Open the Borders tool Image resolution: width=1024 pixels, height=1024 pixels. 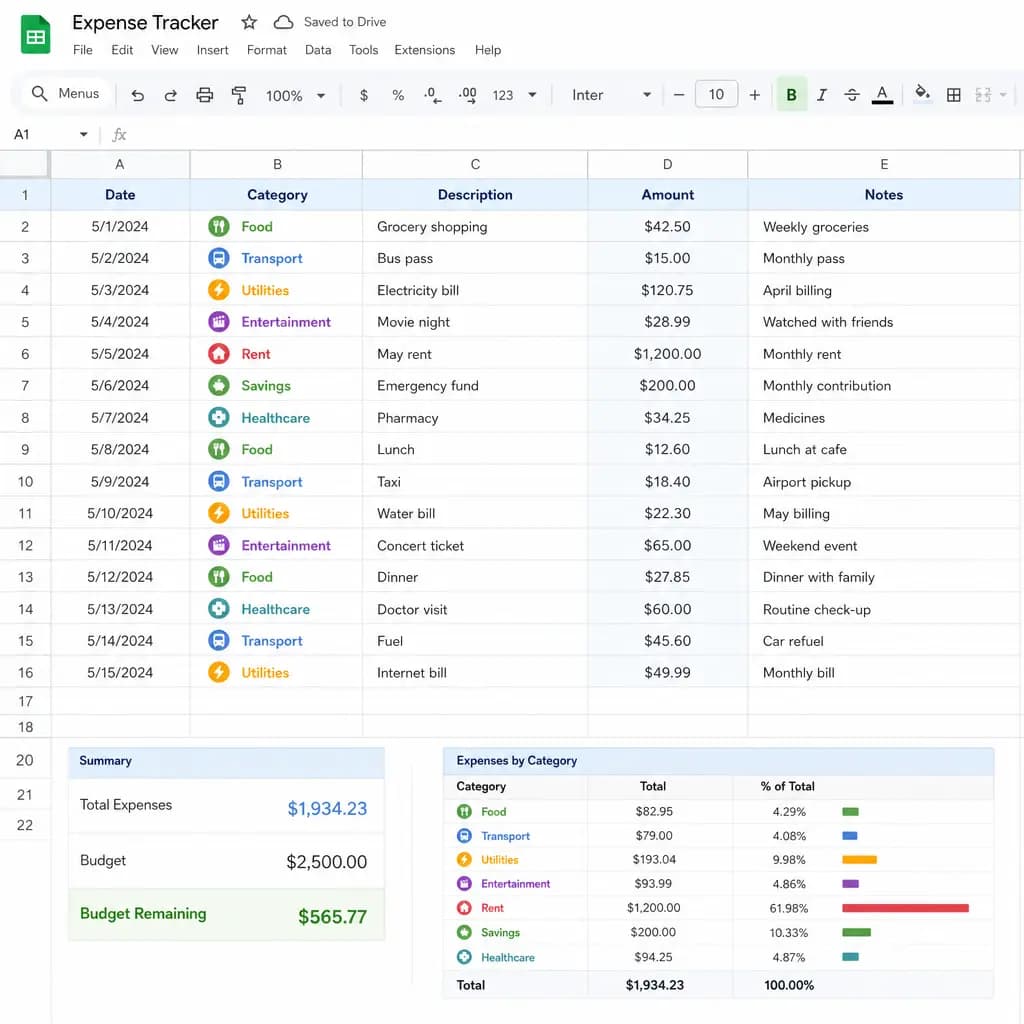pyautogui.click(x=953, y=95)
